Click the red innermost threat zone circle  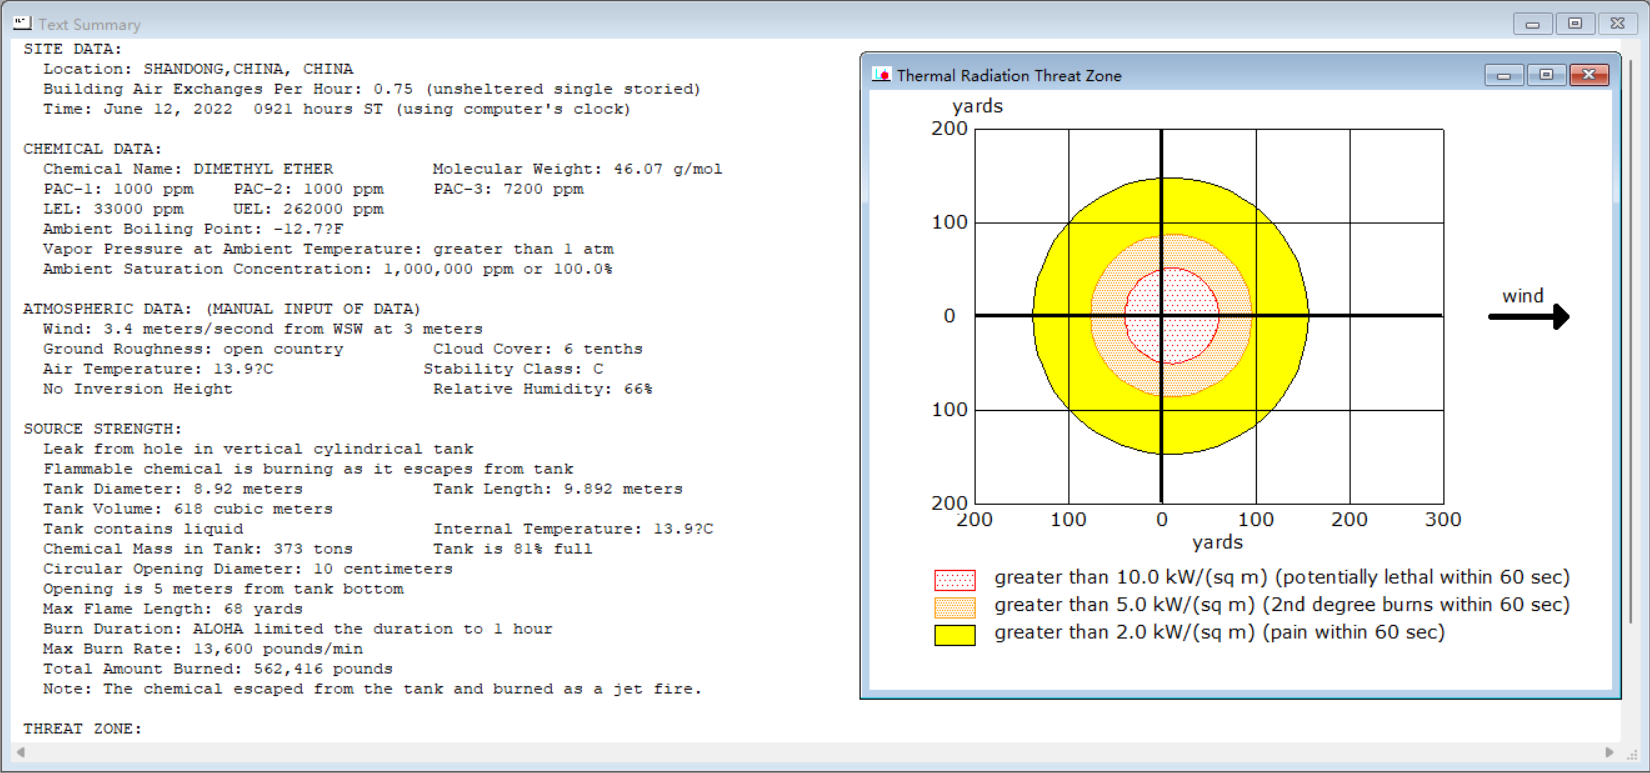(x=1171, y=315)
